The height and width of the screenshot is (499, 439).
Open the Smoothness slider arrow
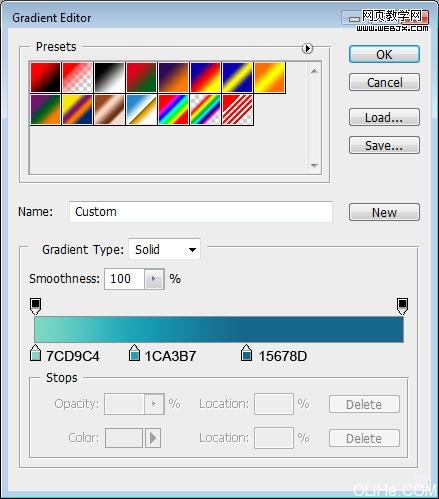coord(154,279)
